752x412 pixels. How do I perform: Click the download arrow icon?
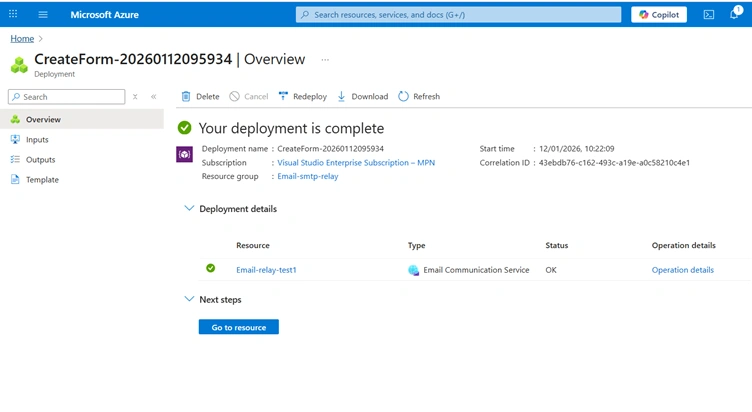coord(341,96)
